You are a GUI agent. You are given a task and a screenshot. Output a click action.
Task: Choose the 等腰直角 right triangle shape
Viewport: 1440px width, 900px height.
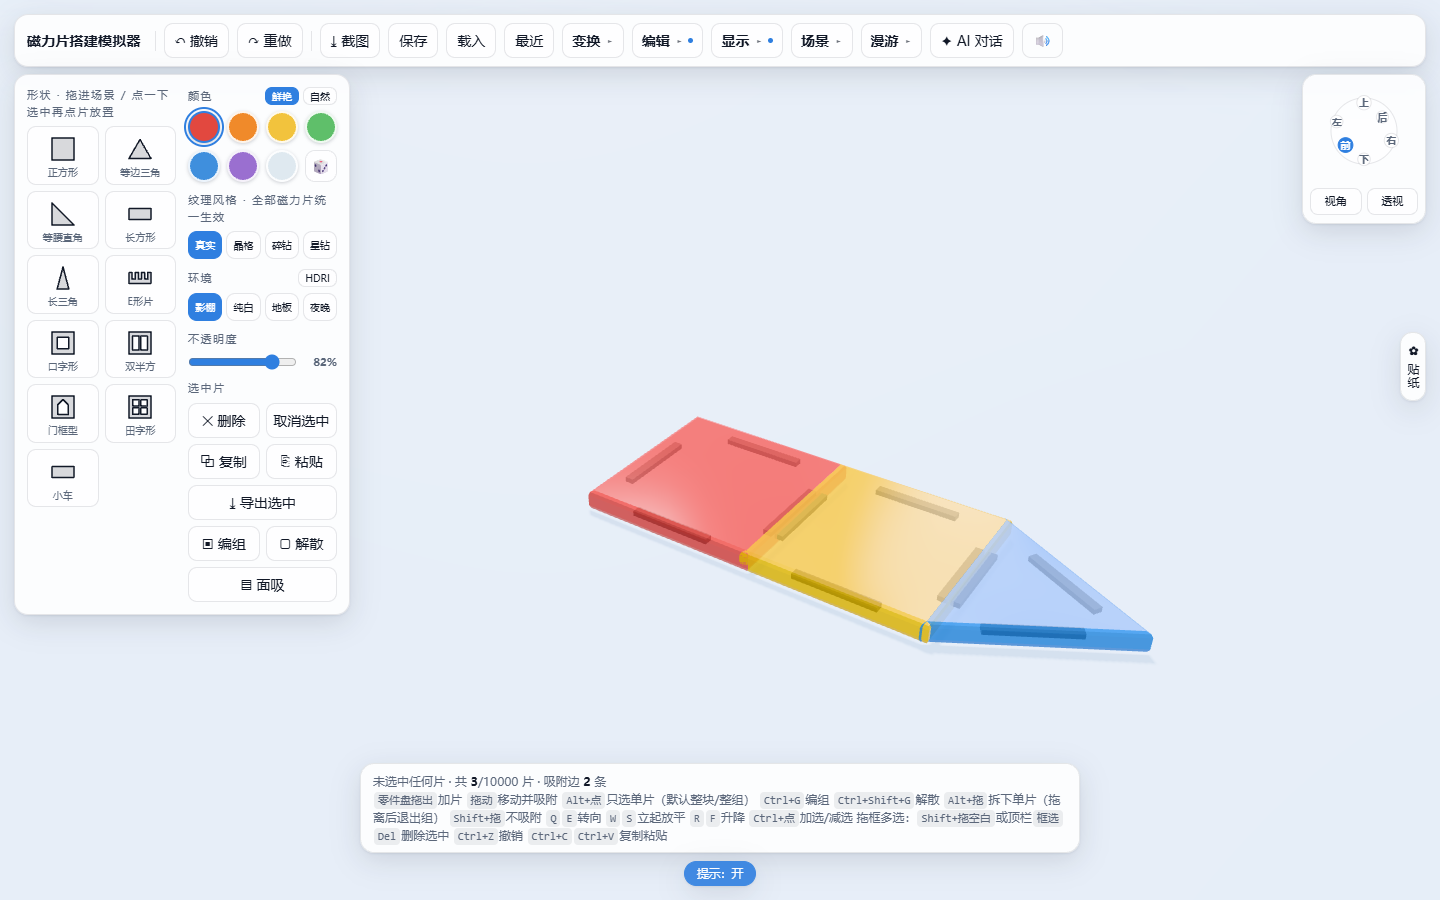(63, 220)
